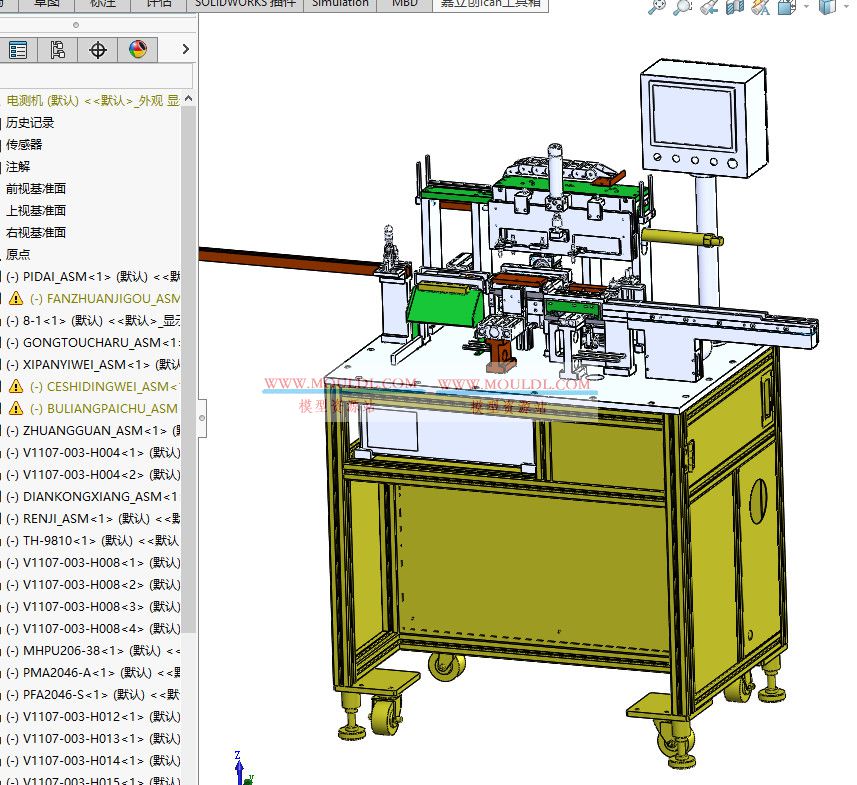The width and height of the screenshot is (857, 785).
Task: Activate the Zoom to Area tool
Action: (682, 8)
